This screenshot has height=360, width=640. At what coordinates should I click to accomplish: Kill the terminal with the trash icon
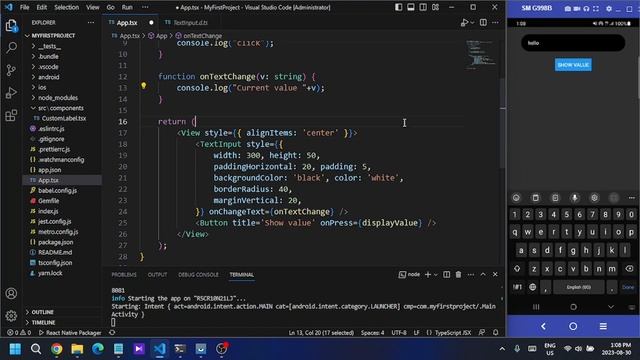[458, 275]
